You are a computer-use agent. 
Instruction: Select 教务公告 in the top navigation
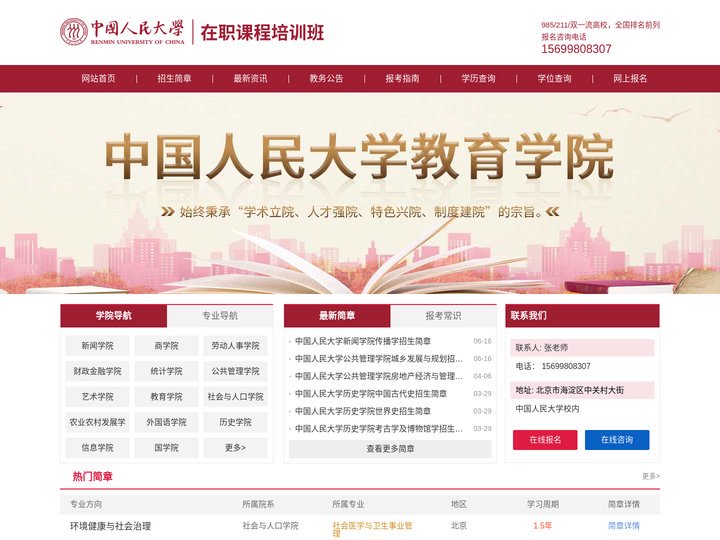click(x=326, y=79)
